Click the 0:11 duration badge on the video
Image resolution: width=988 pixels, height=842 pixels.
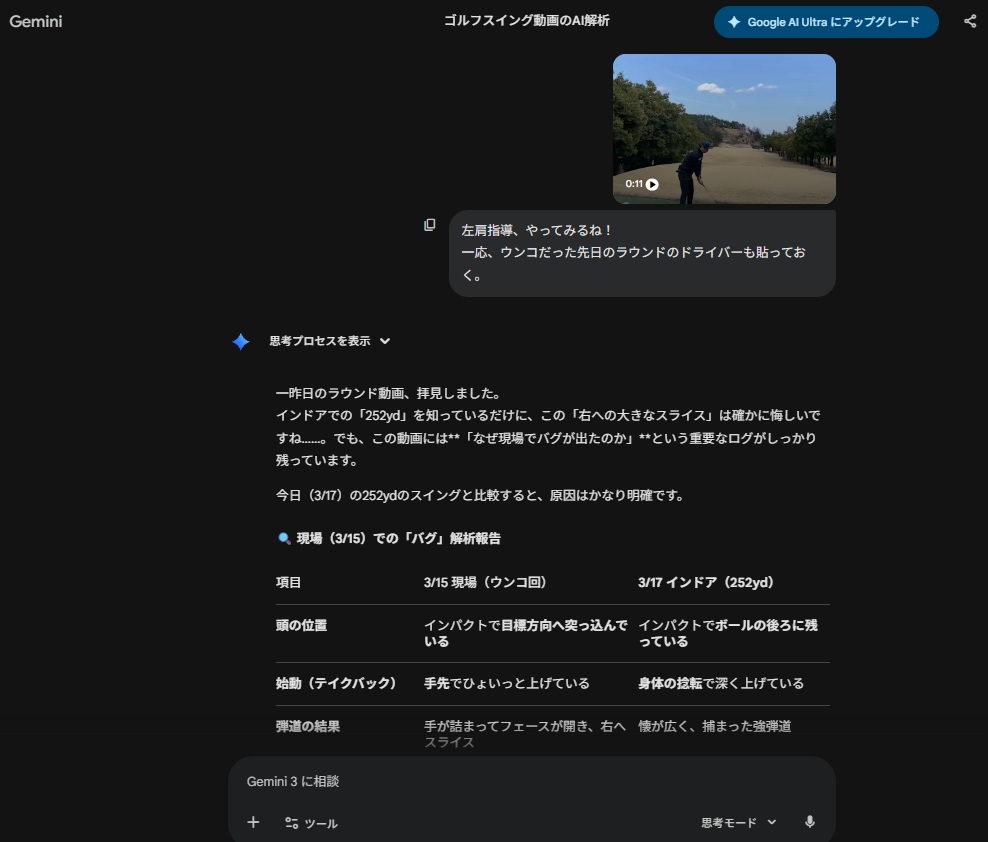[x=638, y=184]
